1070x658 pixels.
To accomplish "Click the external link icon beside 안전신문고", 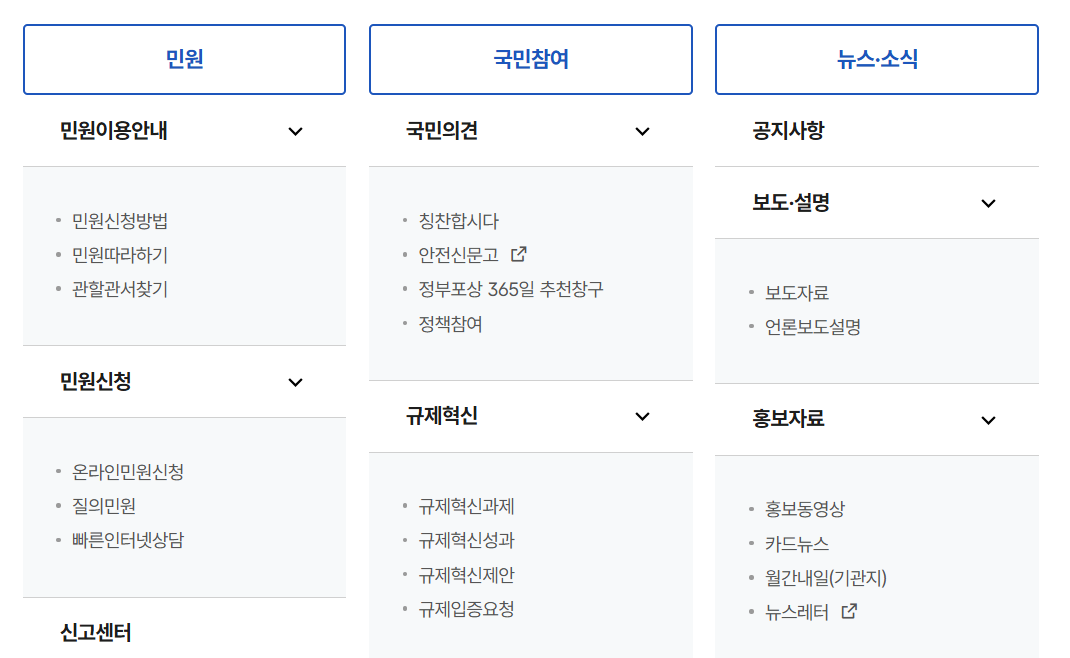I will click(516, 254).
